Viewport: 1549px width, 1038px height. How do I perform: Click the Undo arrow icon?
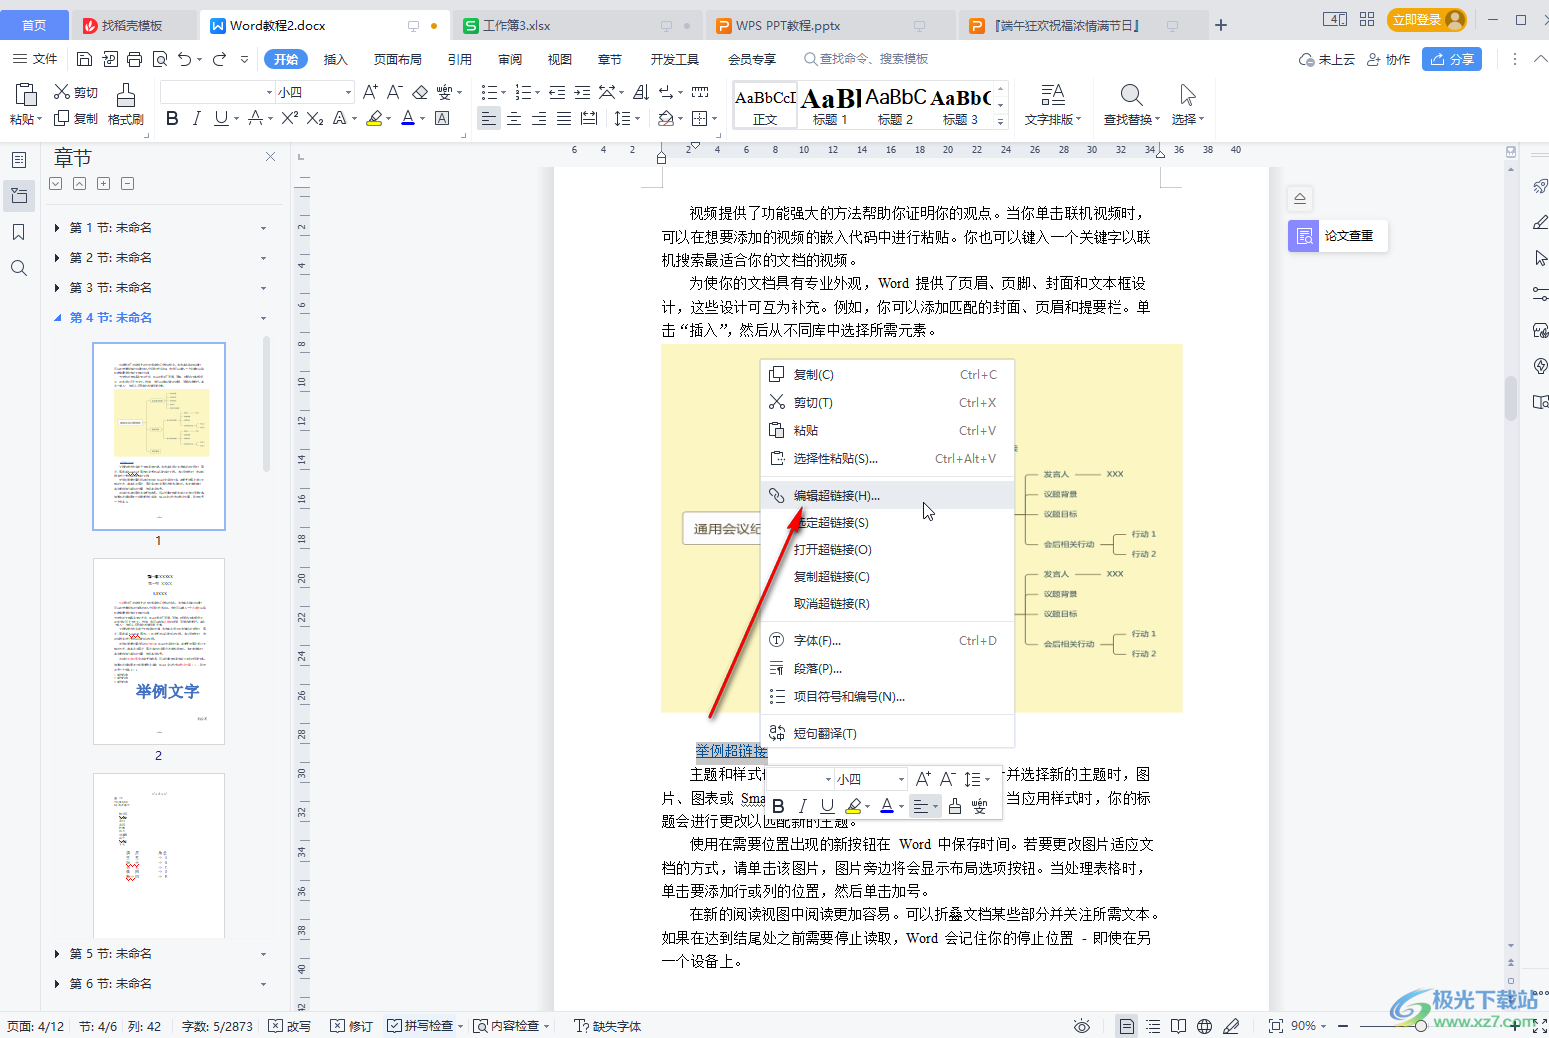tap(185, 59)
